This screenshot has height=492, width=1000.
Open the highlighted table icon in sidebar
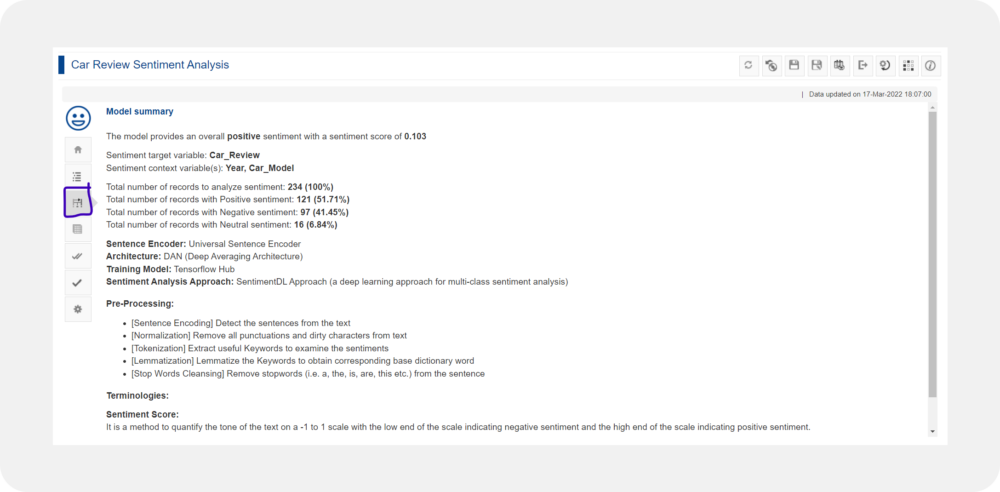tap(78, 203)
